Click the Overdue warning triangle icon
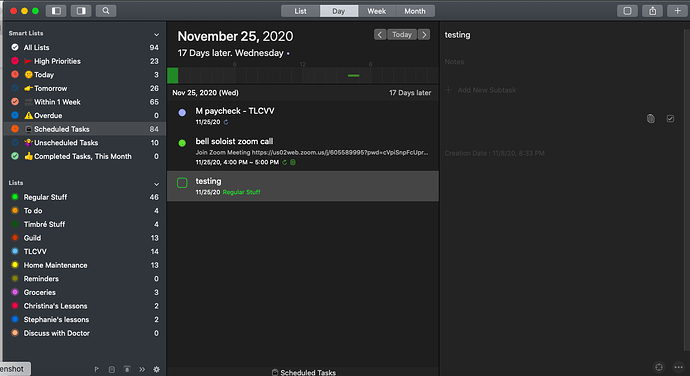The image size is (690, 376). click(x=29, y=115)
